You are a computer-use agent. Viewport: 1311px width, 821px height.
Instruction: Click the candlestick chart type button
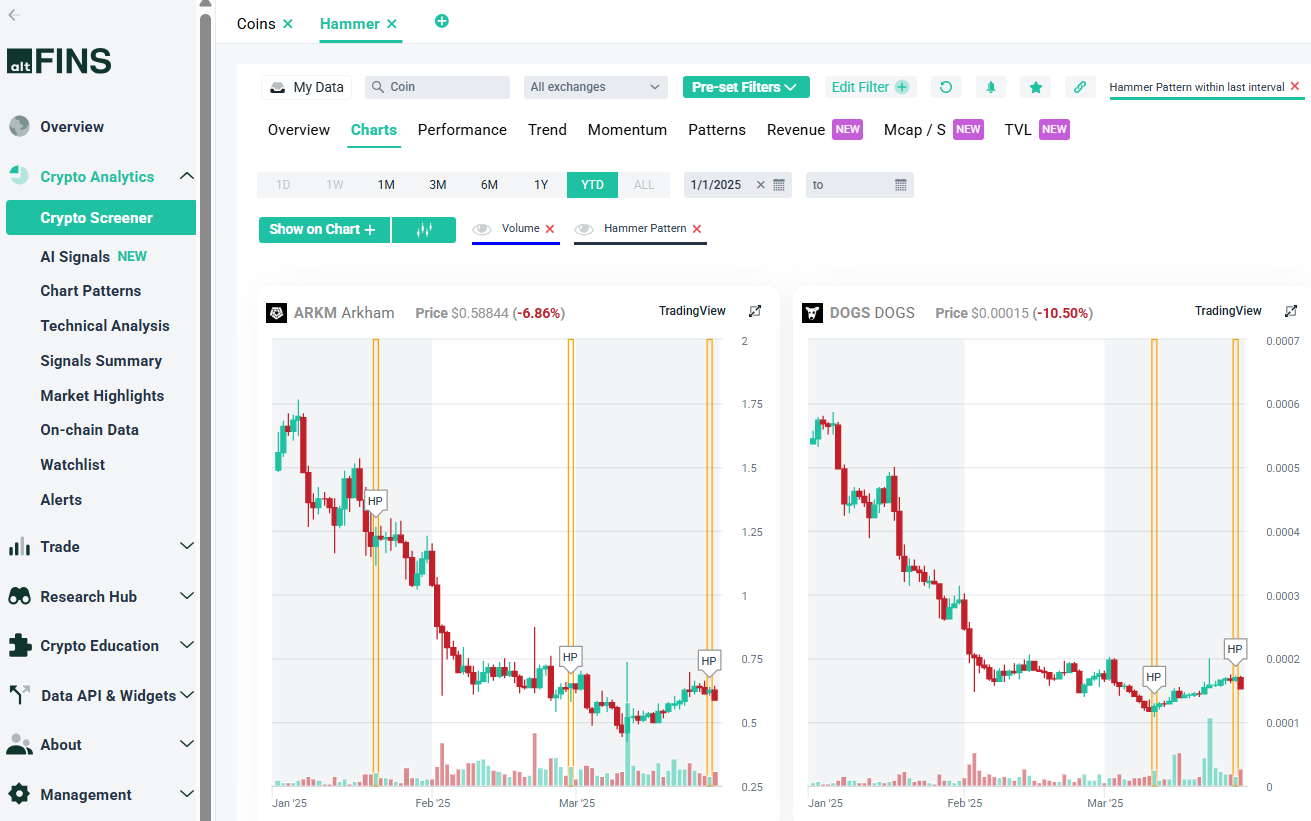(x=424, y=230)
